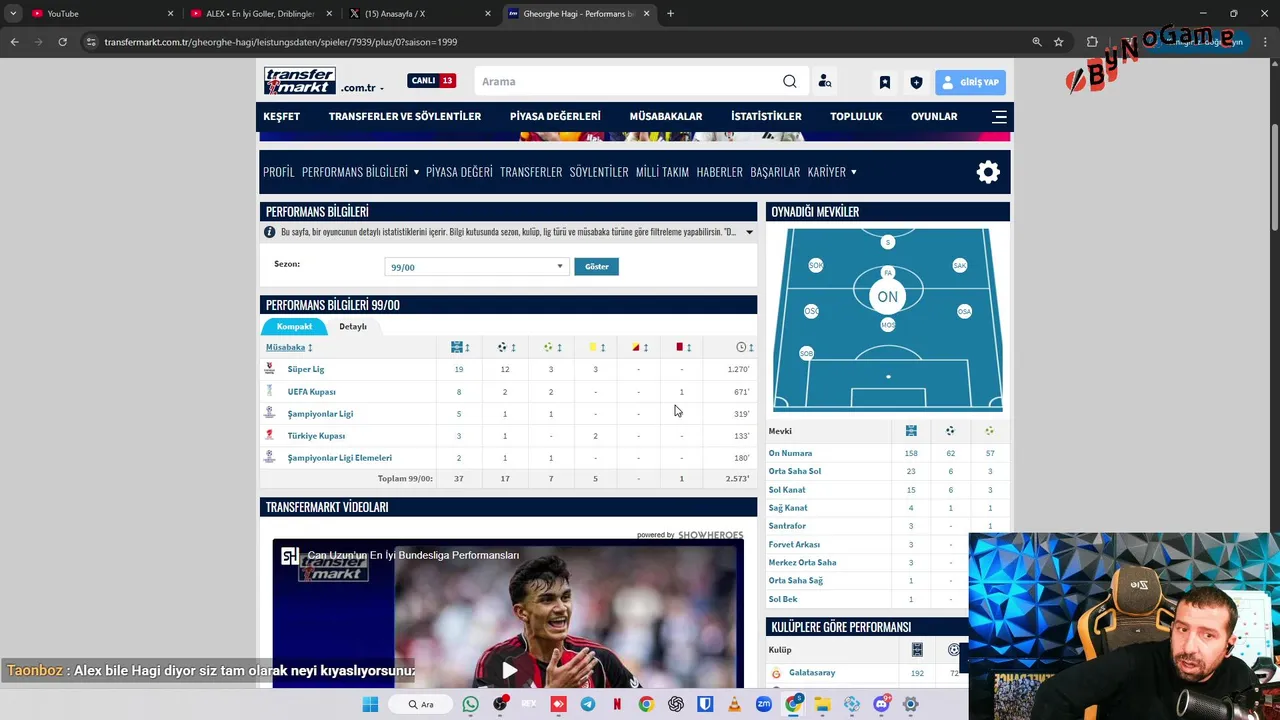1280x720 pixels.
Task: Click the Transfermarkt logo
Action: point(300,81)
